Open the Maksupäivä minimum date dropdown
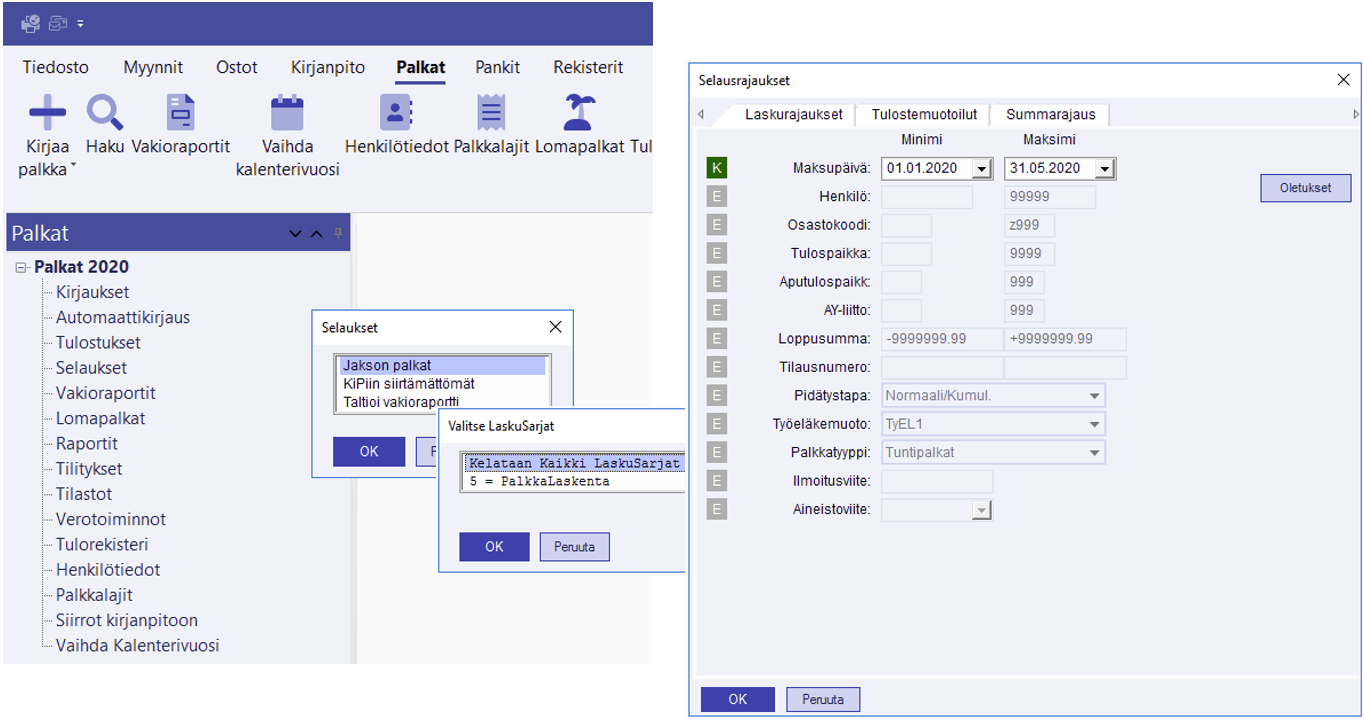1364x719 pixels. 981,169
